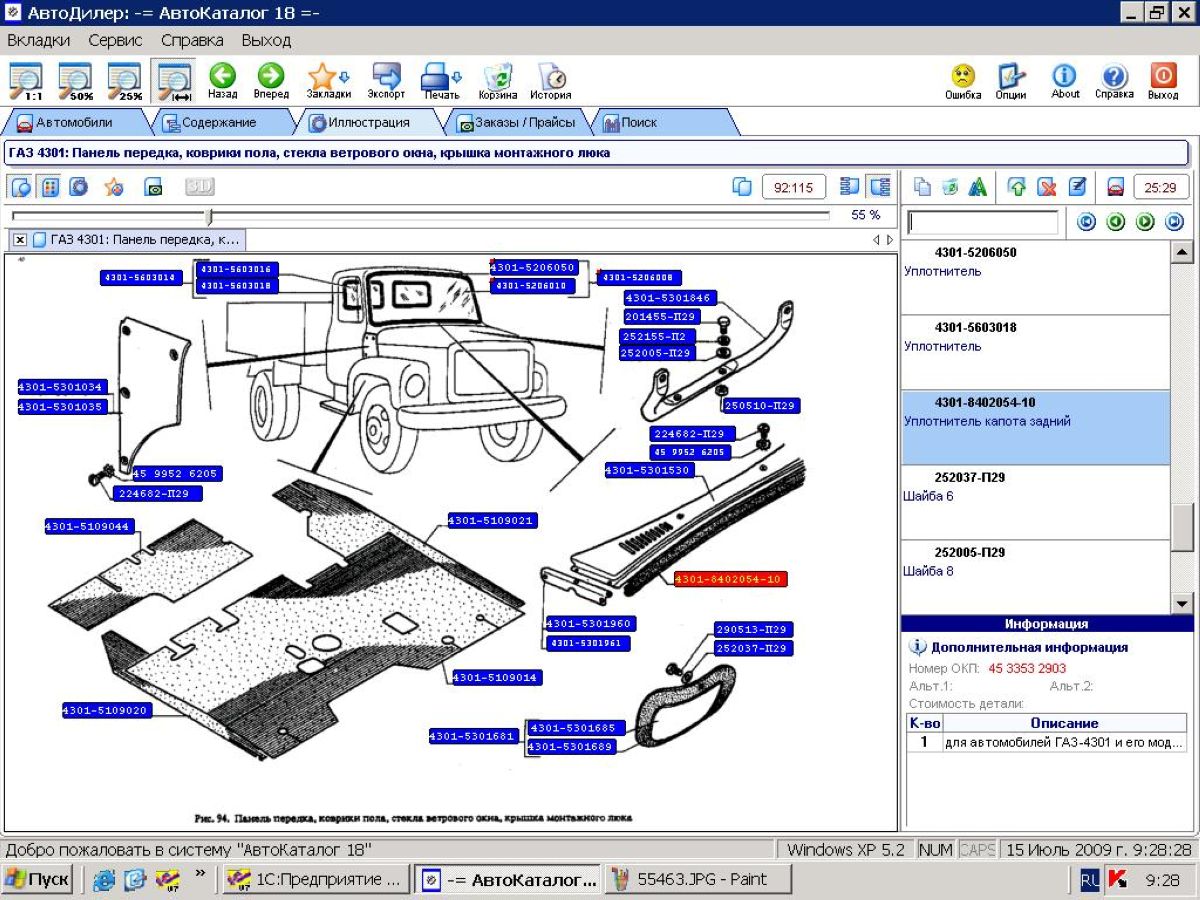1200x900 pixels.
Task: Open the Закладки bookmarks star icon
Action: [328, 80]
